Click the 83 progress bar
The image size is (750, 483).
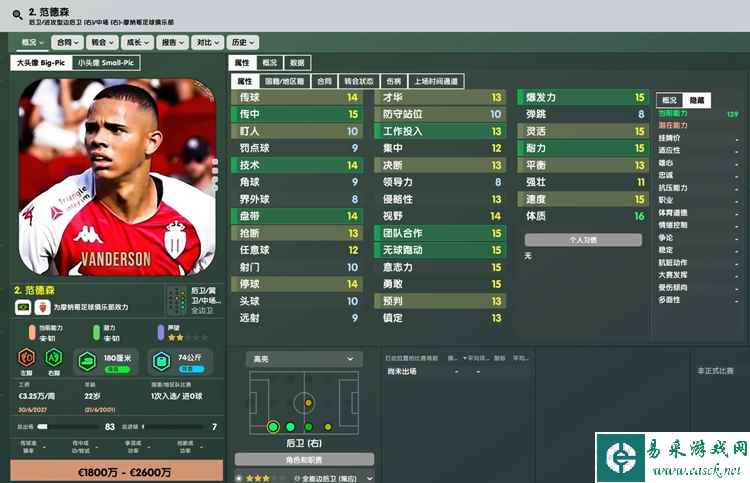[71, 427]
